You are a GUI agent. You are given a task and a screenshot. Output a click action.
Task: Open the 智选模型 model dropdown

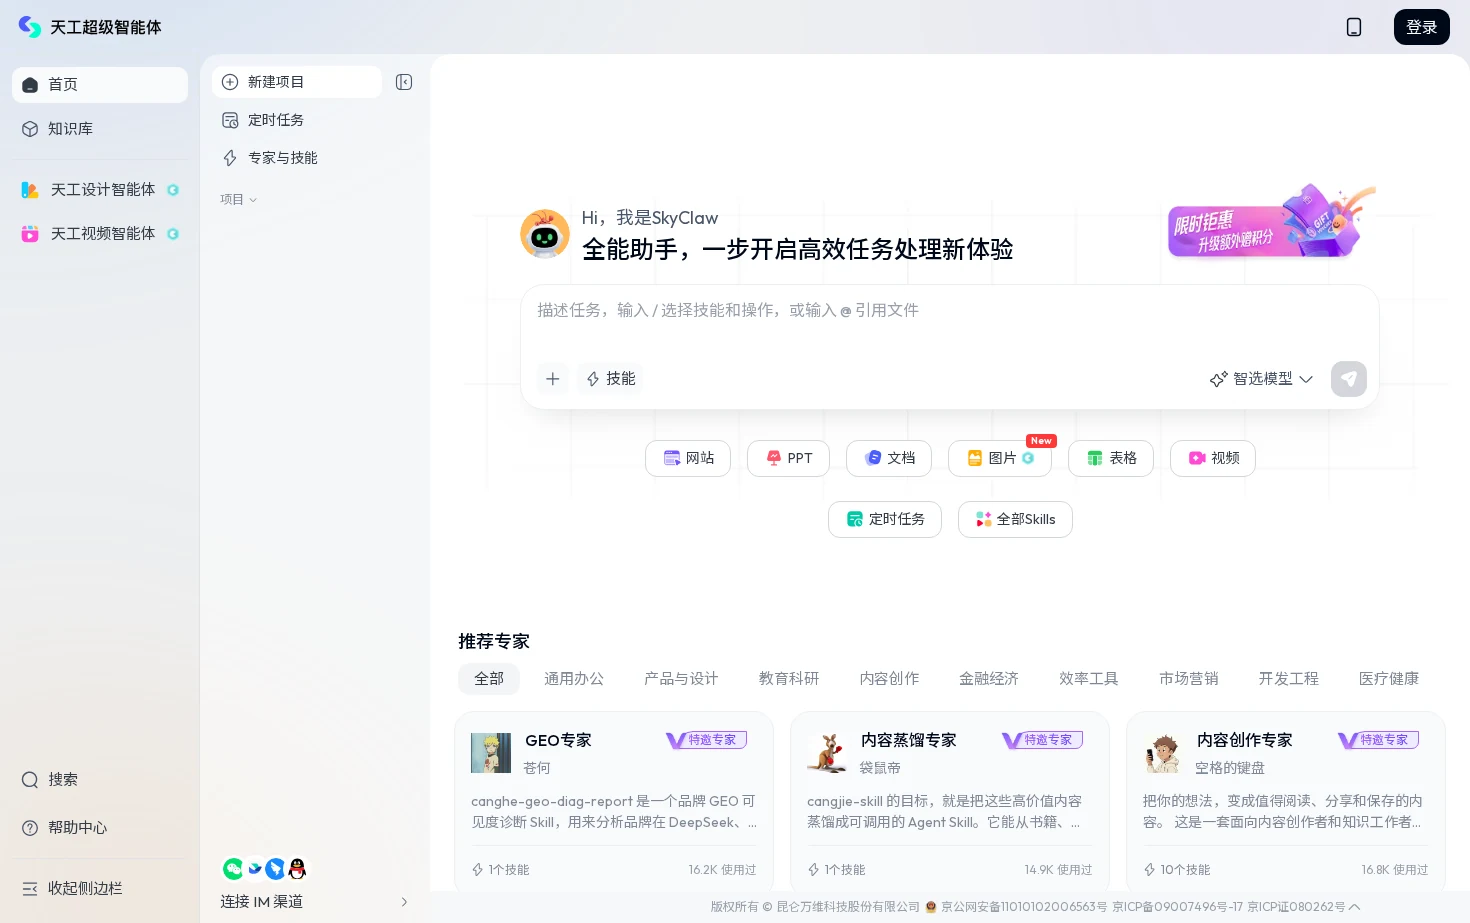coord(1261,379)
